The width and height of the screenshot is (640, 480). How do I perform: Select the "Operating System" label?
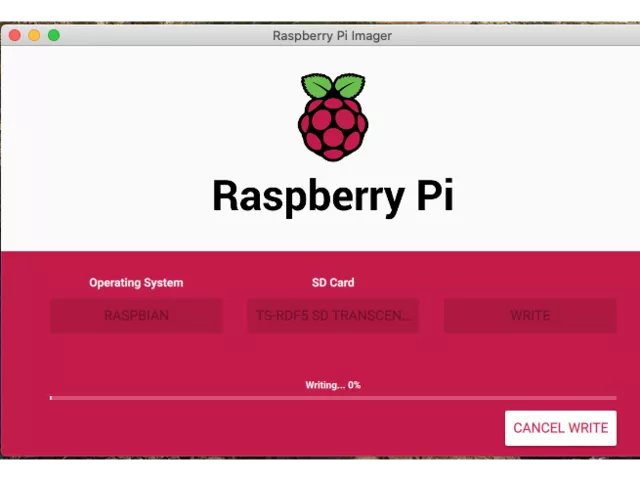pyautogui.click(x=136, y=283)
